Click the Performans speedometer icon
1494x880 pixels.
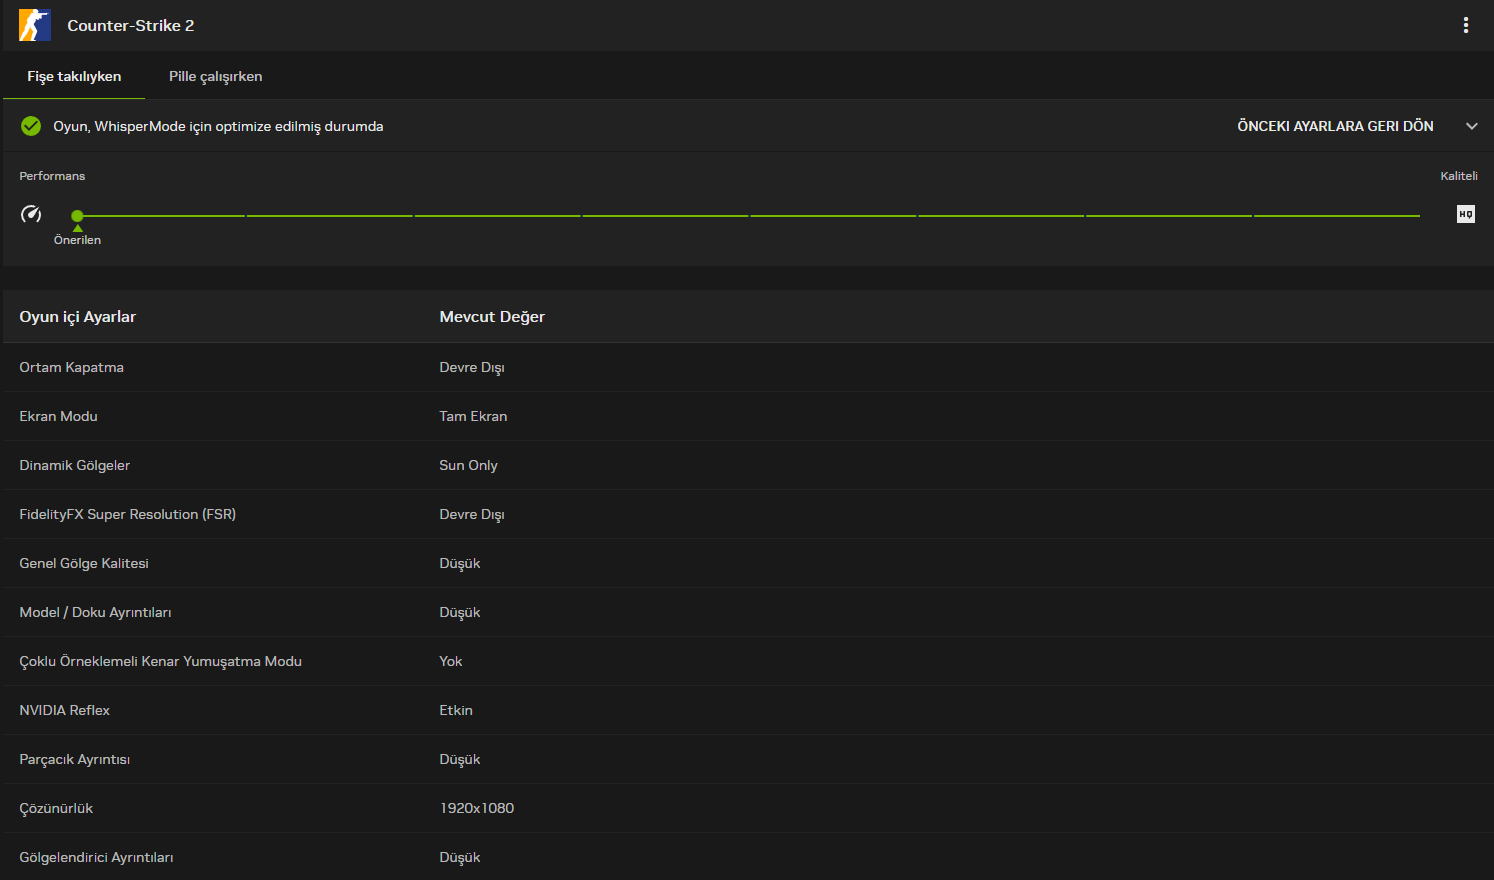click(31, 214)
